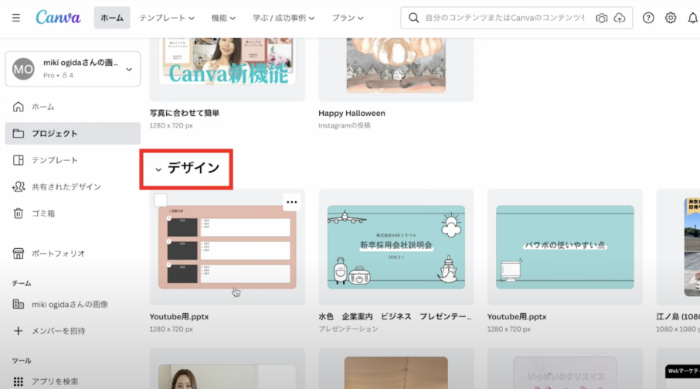This screenshot has height=389, width=700.
Task: Open camera image search icon
Action: click(601, 18)
